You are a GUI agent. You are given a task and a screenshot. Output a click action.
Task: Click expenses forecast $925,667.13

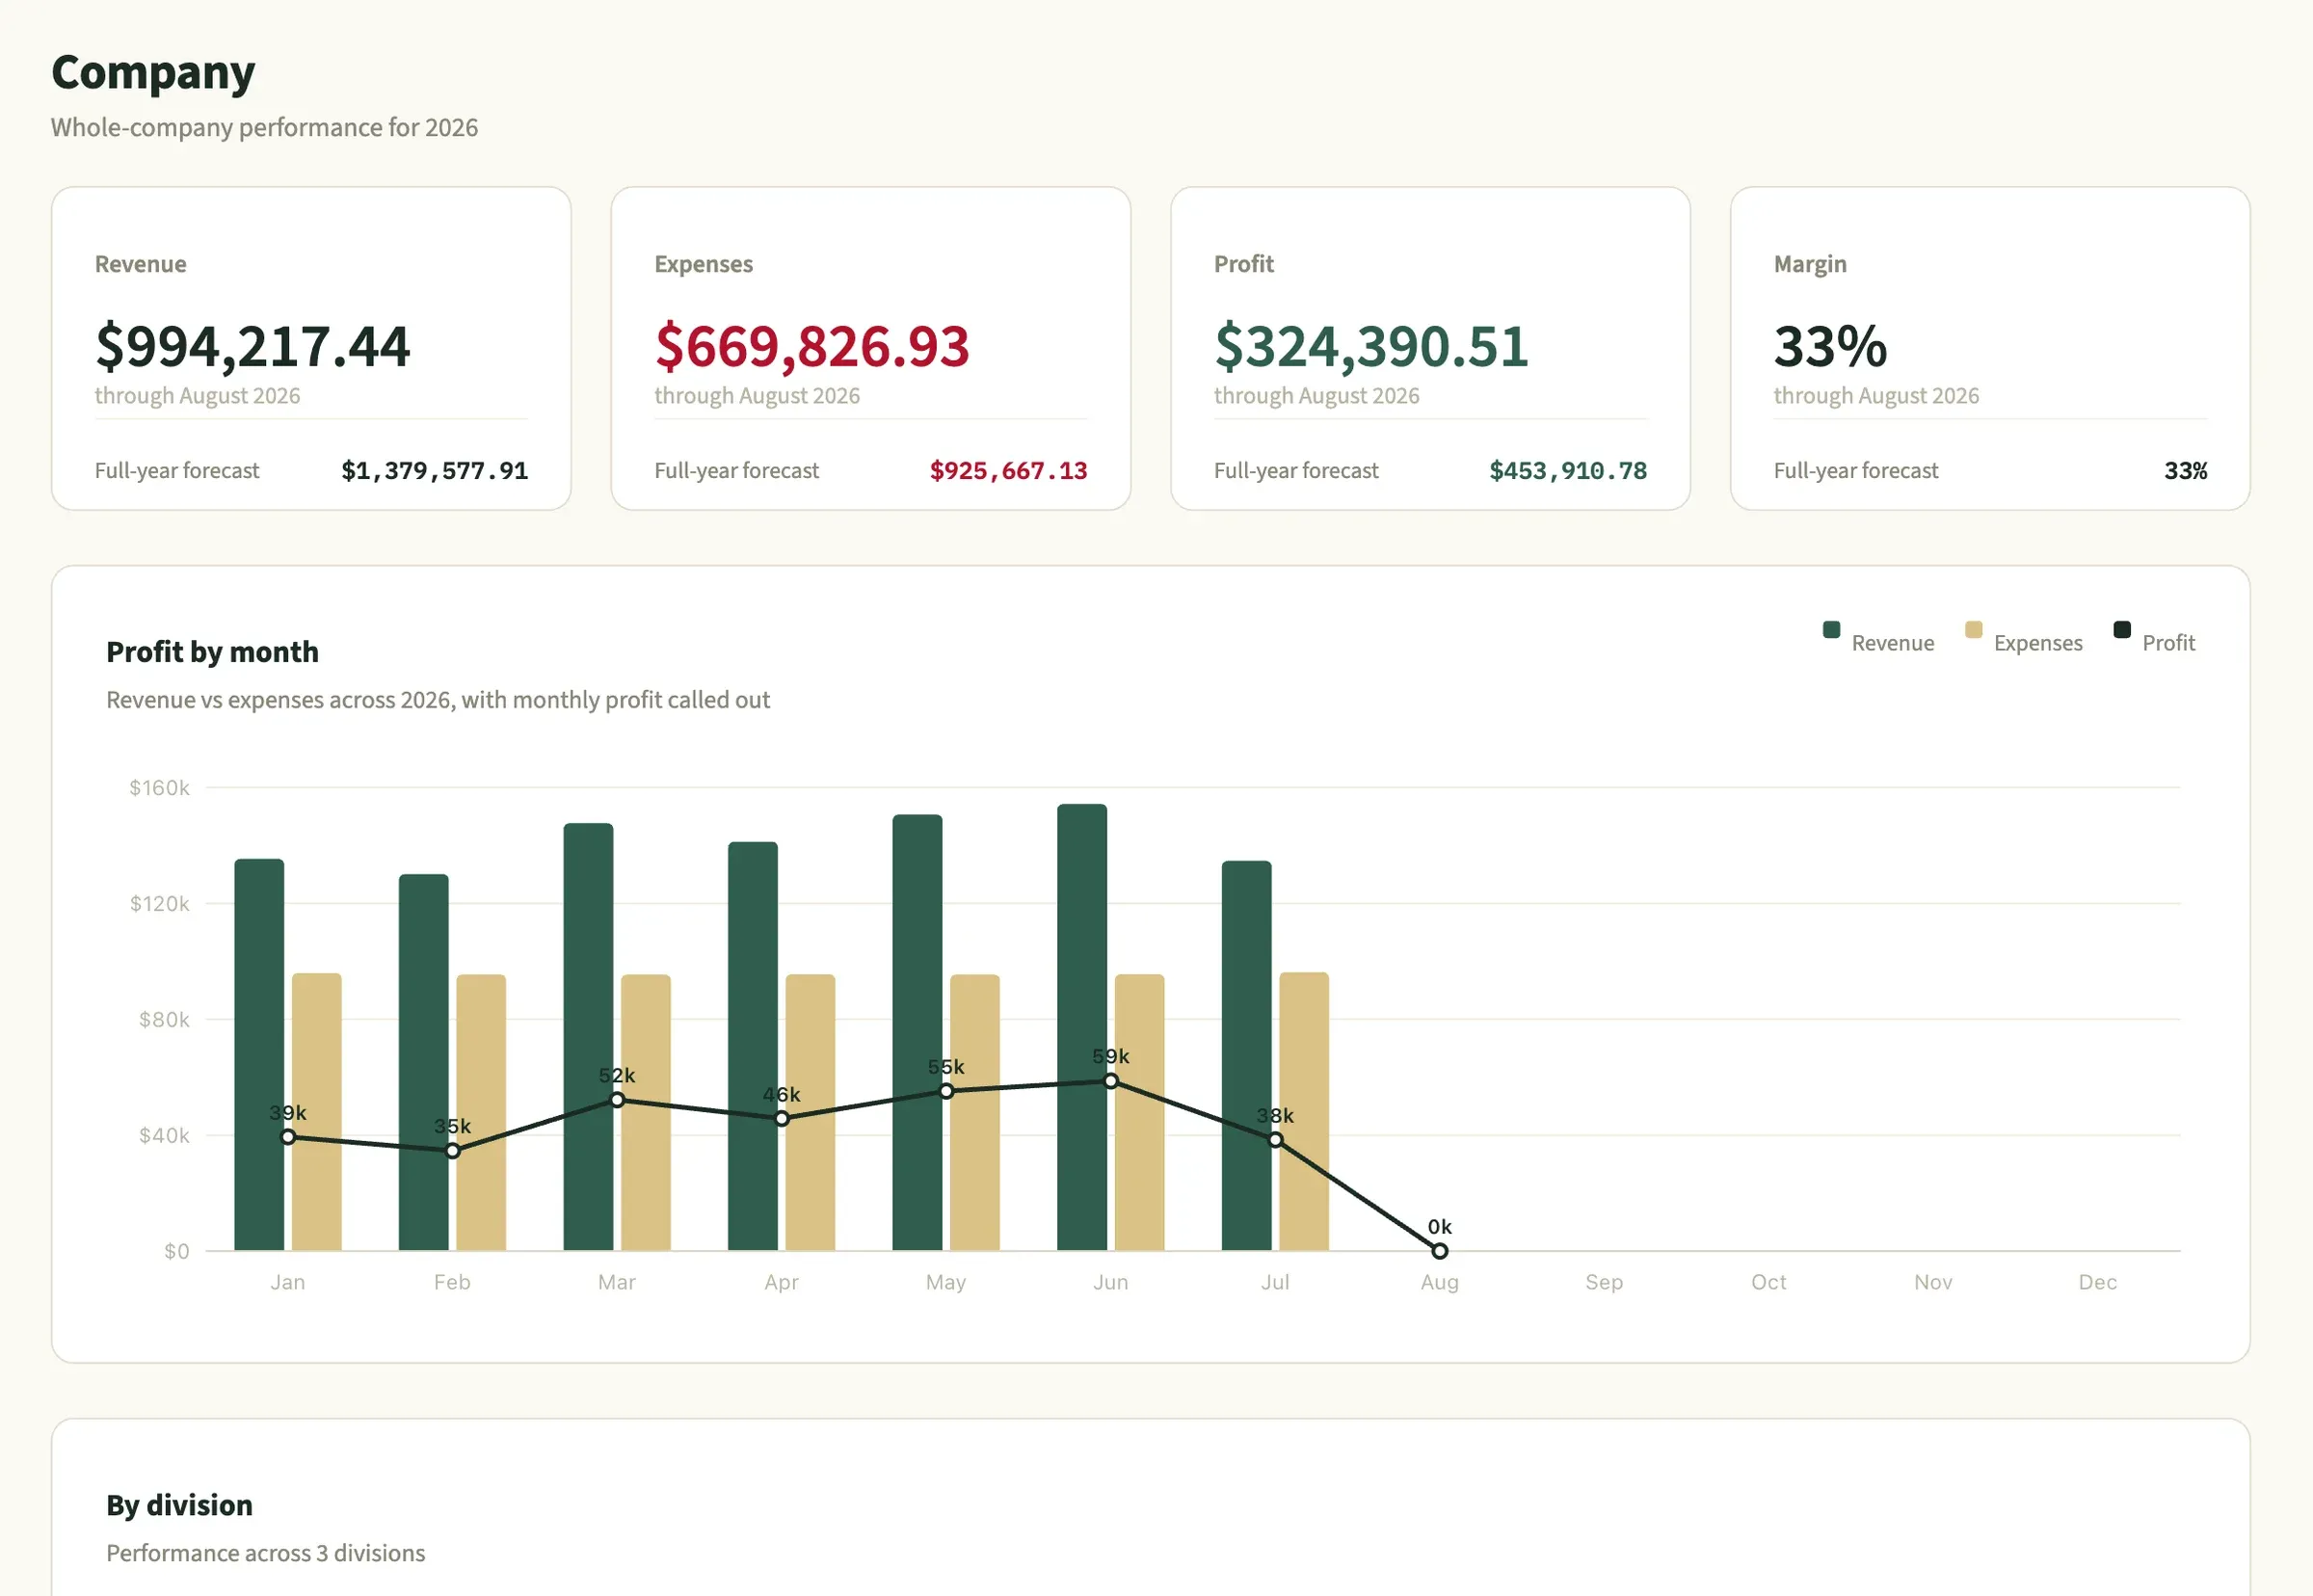(1008, 470)
